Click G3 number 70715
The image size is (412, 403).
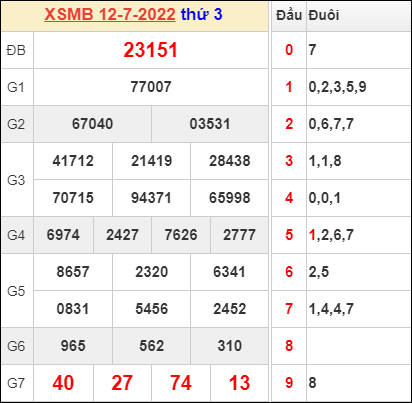pos(73,198)
